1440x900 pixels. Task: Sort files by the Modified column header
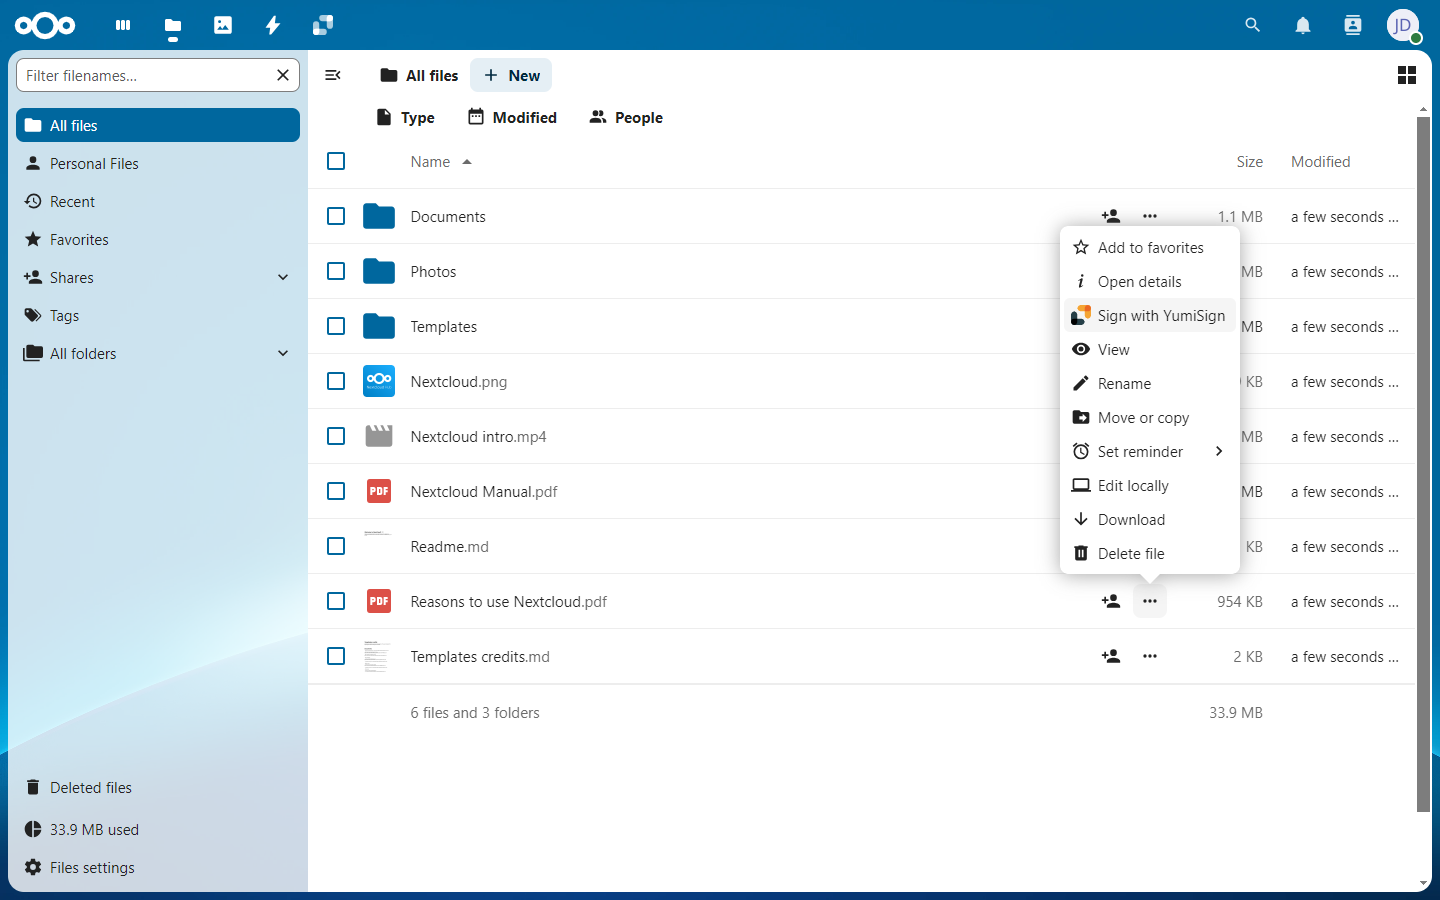pos(1320,161)
